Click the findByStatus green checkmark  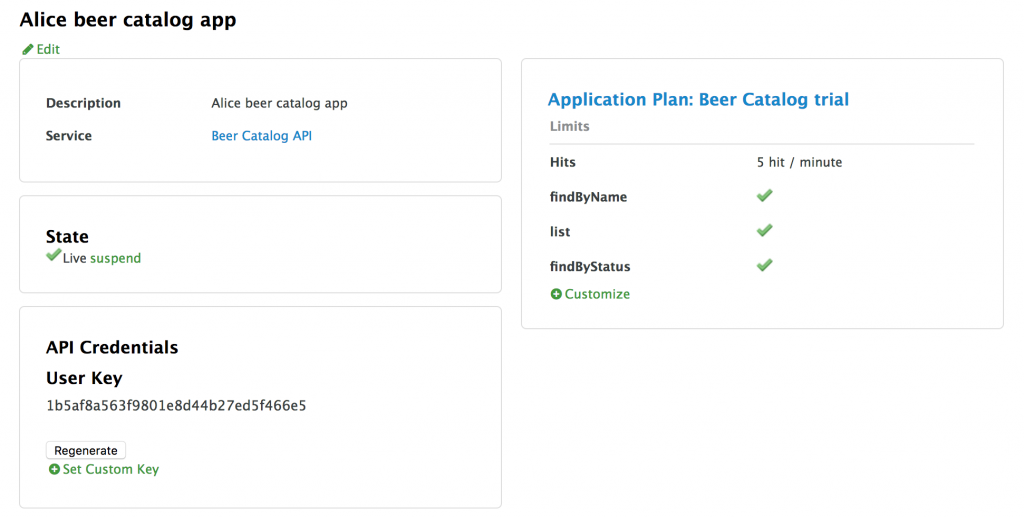click(x=764, y=266)
